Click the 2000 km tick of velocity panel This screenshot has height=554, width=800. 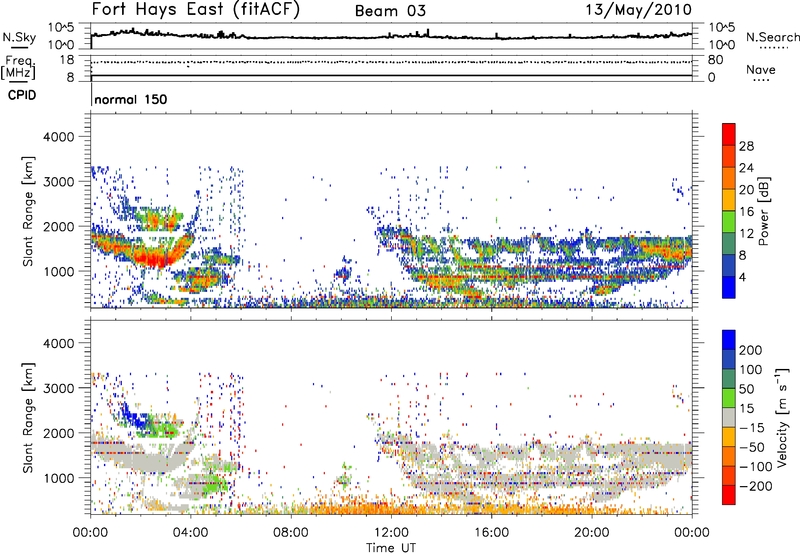click(58, 433)
